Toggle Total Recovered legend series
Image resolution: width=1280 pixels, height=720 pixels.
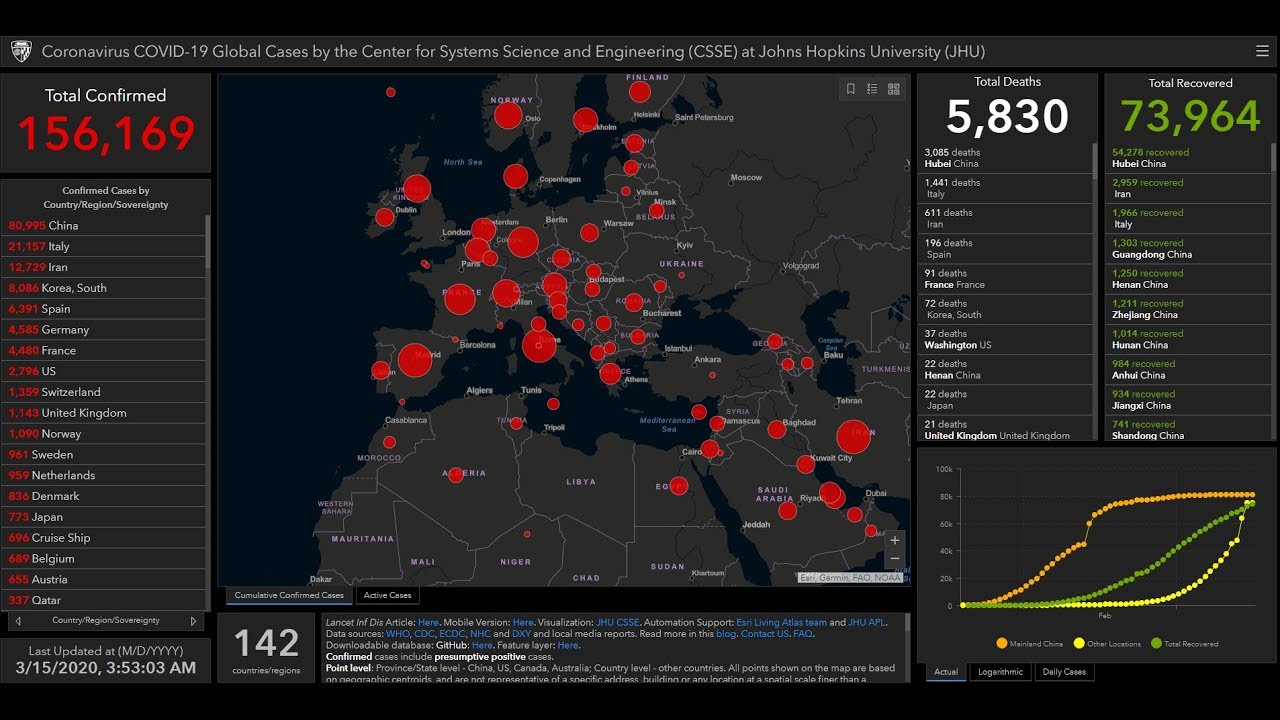tap(1184, 644)
